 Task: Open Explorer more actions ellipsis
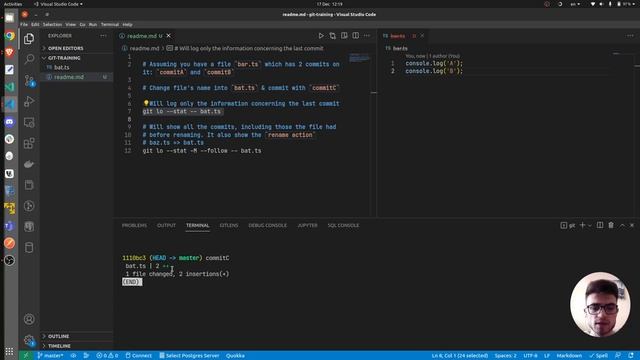(103, 36)
